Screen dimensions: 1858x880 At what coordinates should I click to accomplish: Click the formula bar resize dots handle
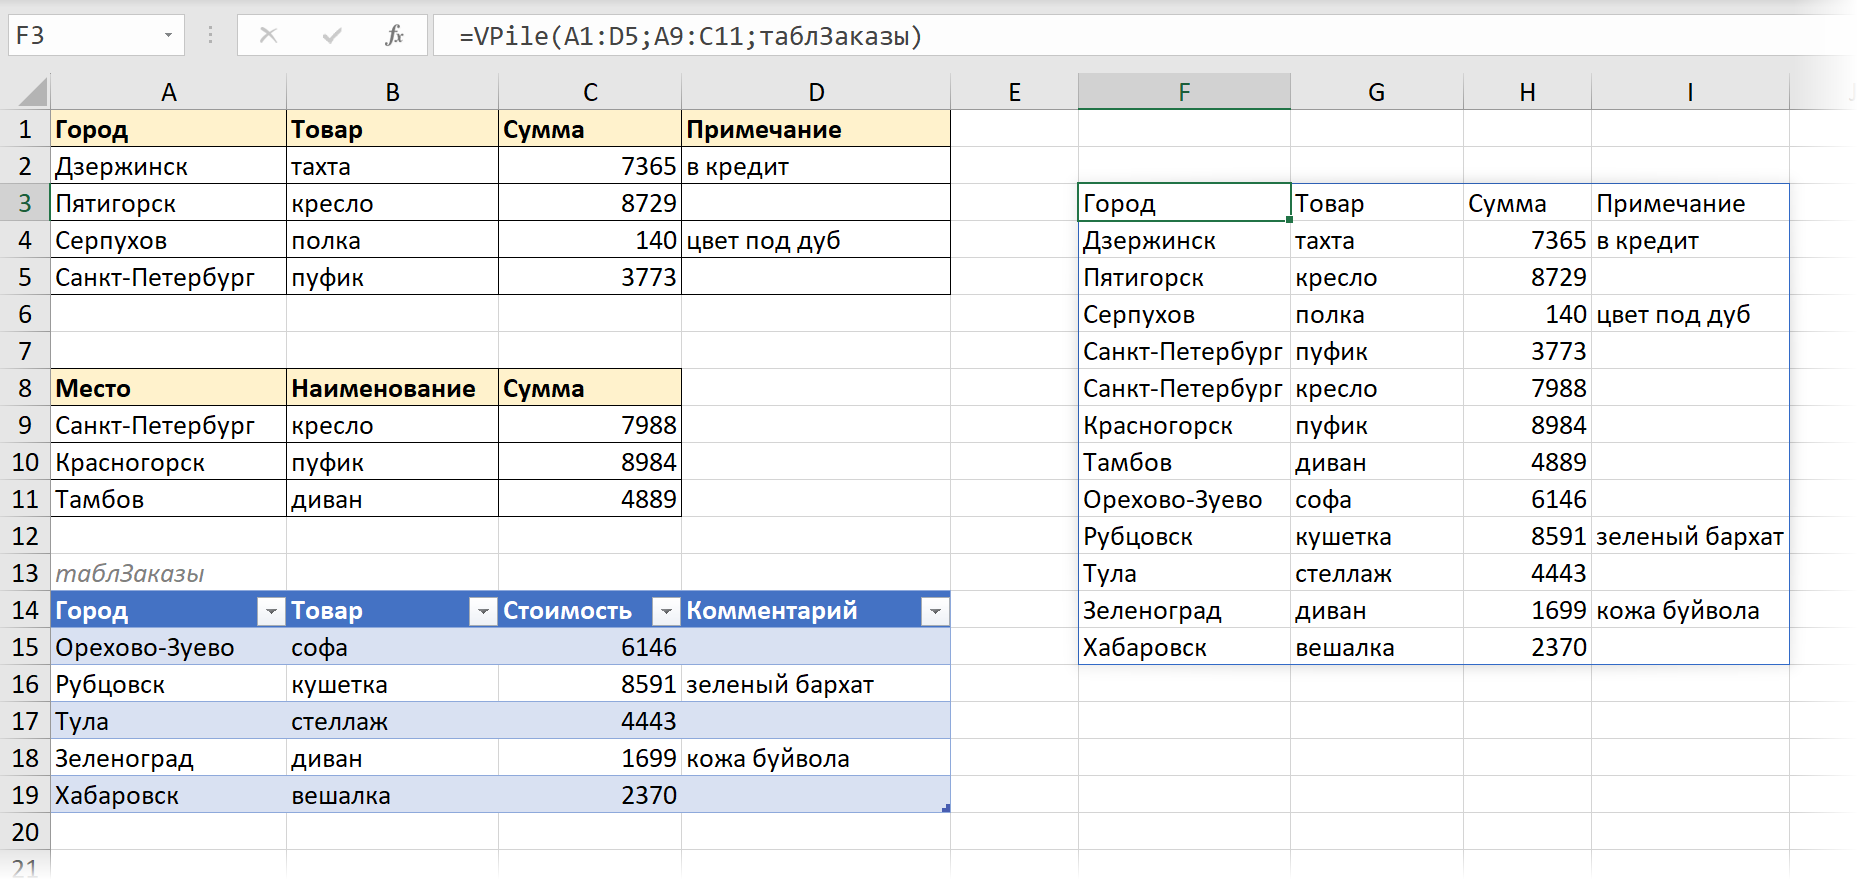pyautogui.click(x=210, y=36)
